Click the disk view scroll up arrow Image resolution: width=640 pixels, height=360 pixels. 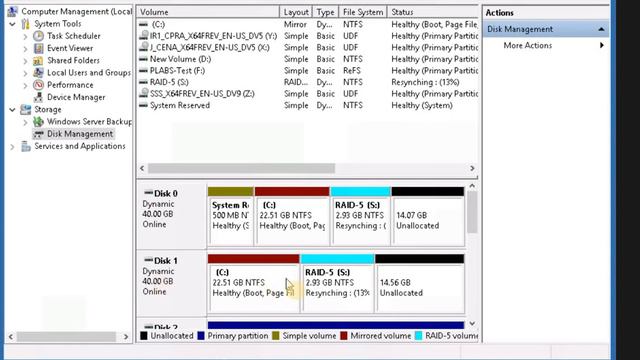472,186
